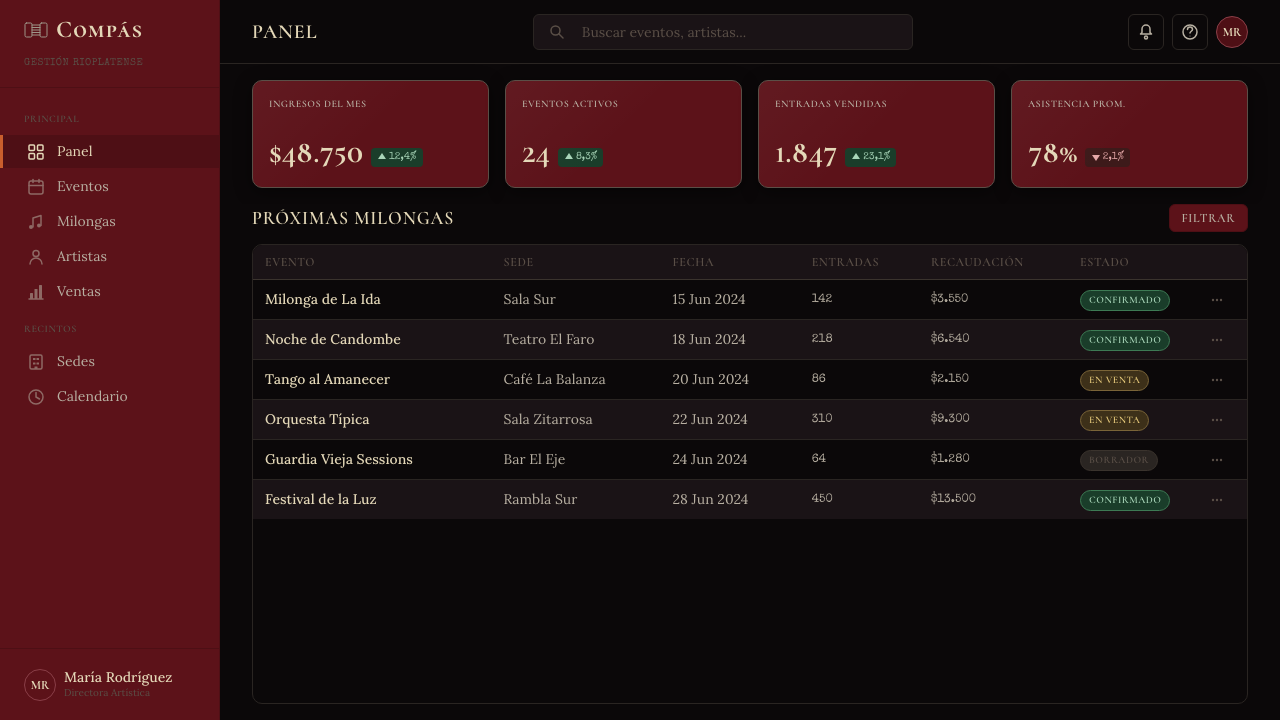Open notifications bell
This screenshot has height=720, width=1280.
click(x=1146, y=32)
